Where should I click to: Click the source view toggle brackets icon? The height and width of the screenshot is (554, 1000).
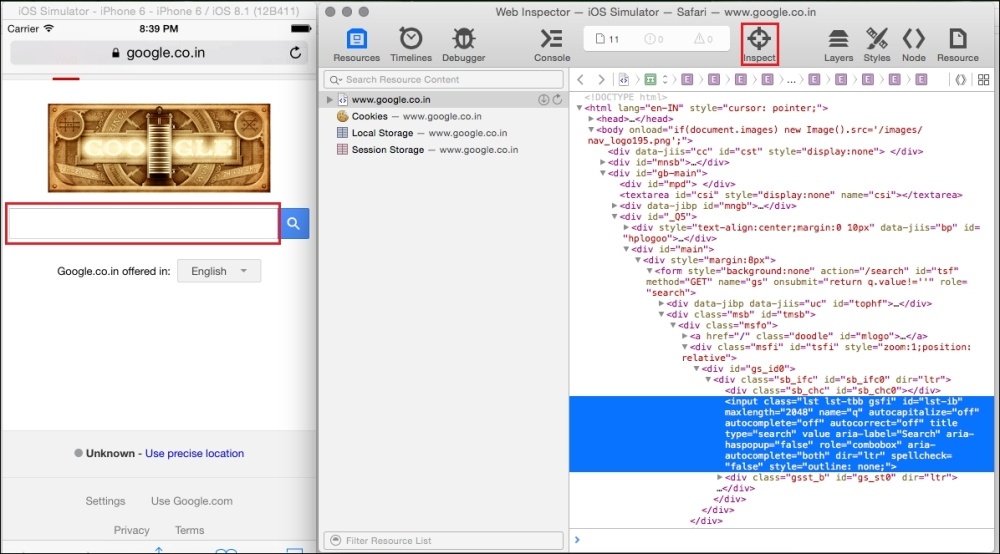(x=960, y=80)
